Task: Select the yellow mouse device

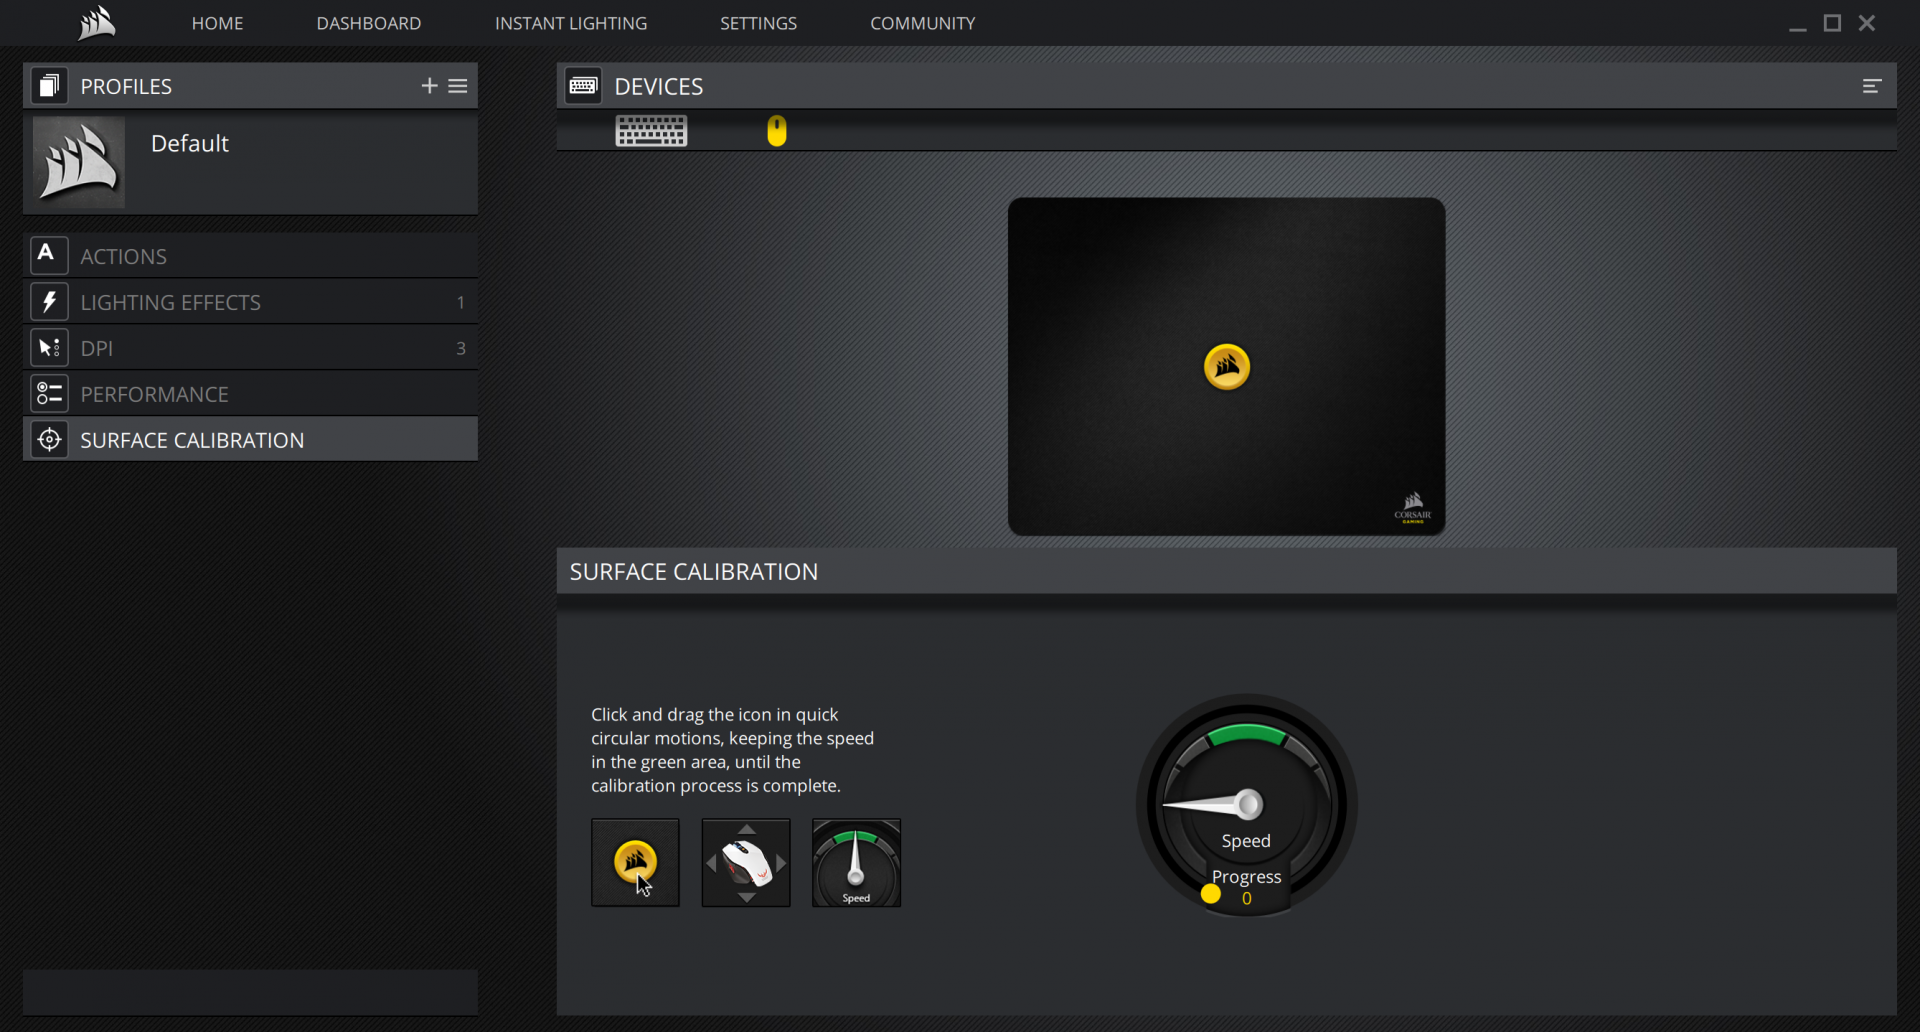Action: point(777,131)
